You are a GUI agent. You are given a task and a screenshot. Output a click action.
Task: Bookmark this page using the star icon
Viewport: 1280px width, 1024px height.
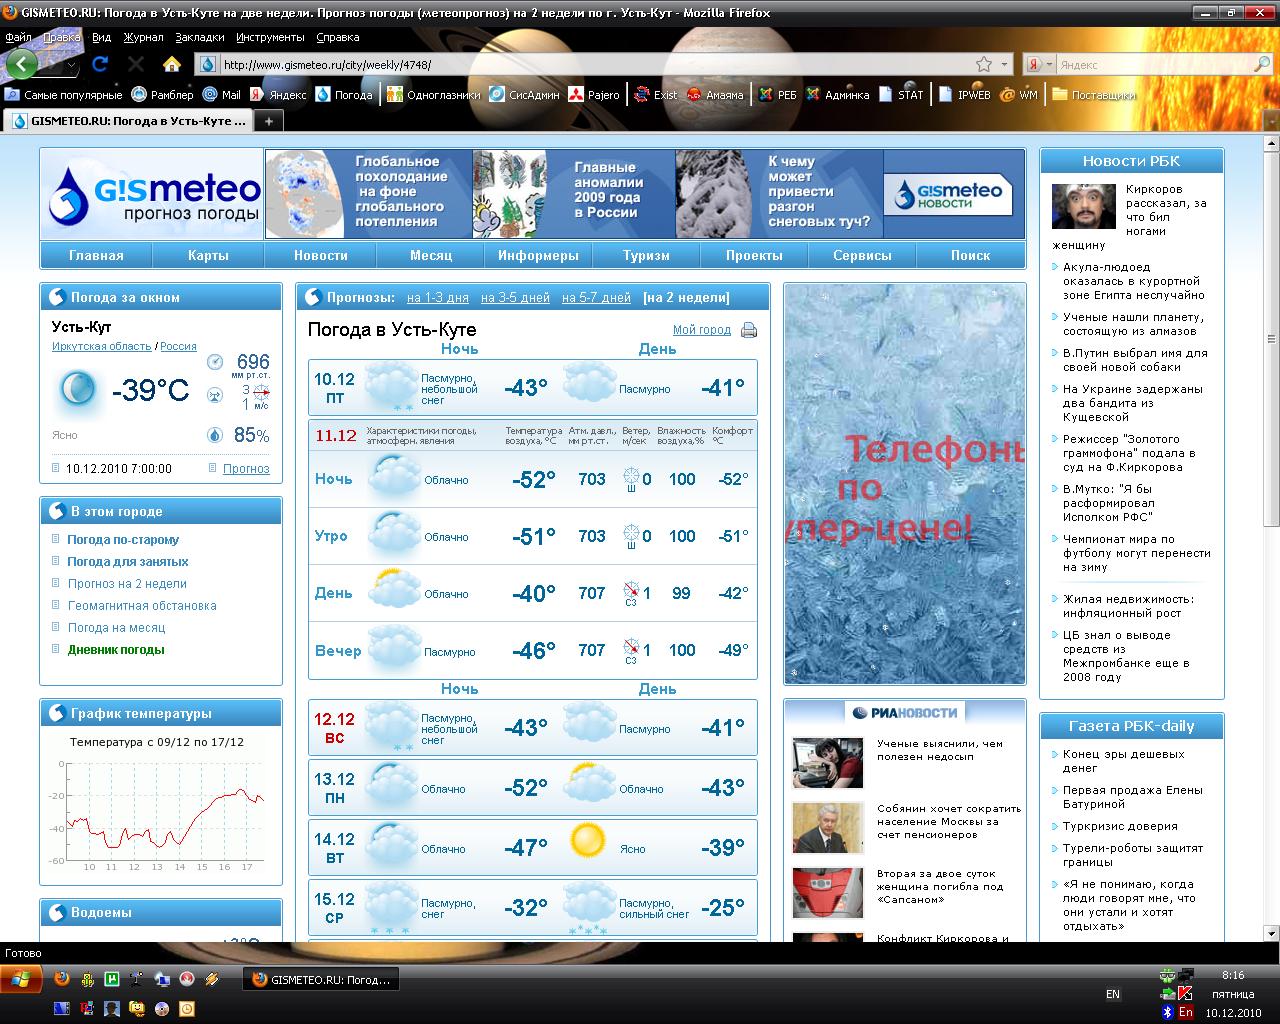click(984, 64)
